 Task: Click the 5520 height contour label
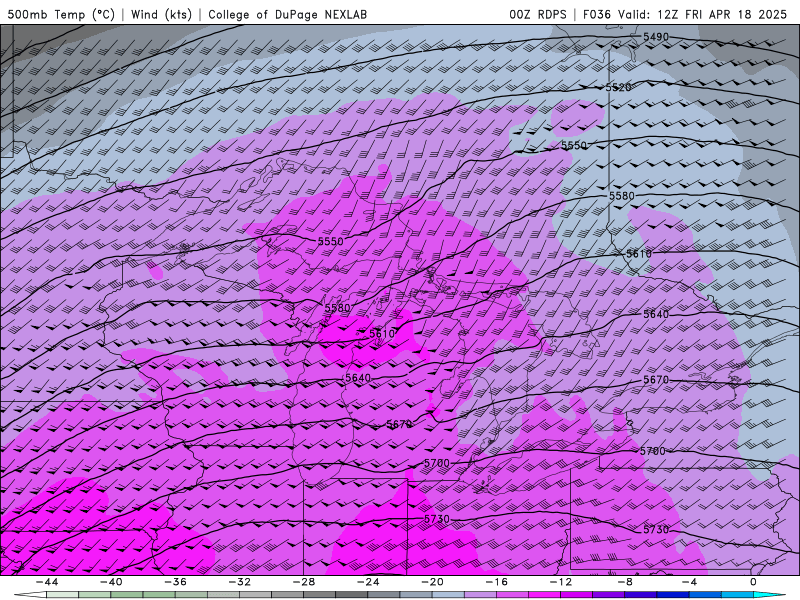coord(618,87)
